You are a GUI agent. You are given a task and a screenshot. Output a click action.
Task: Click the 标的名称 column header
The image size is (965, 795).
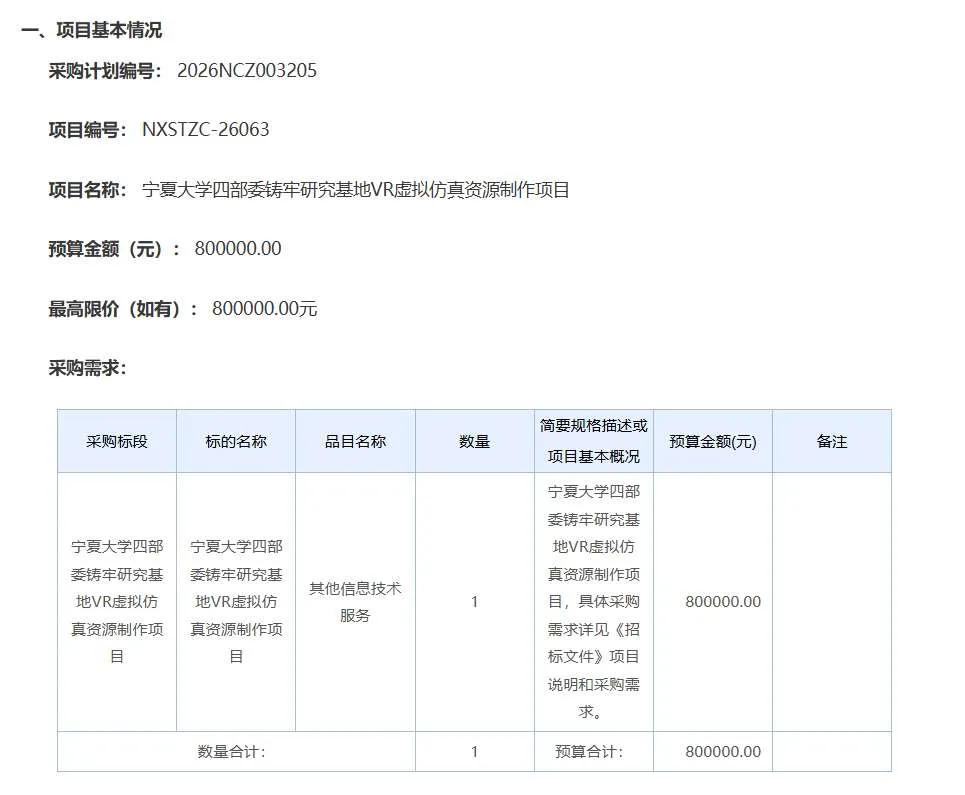tap(236, 441)
